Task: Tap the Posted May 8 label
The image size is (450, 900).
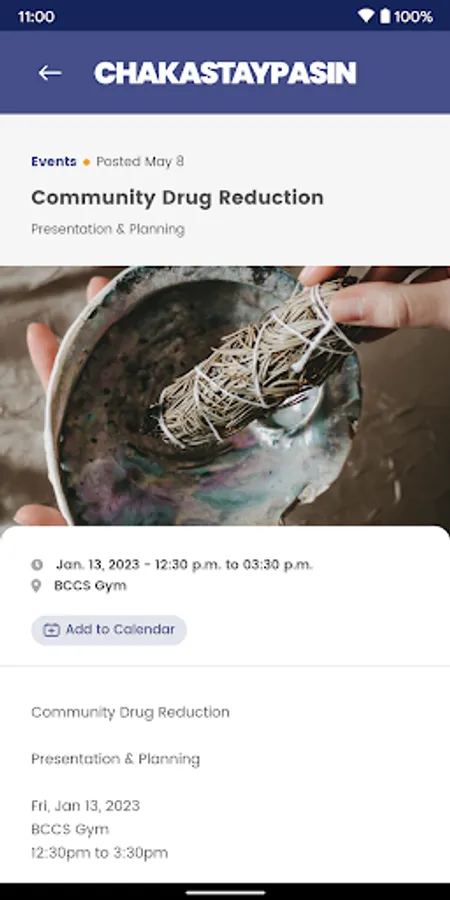Action: [x=140, y=162]
